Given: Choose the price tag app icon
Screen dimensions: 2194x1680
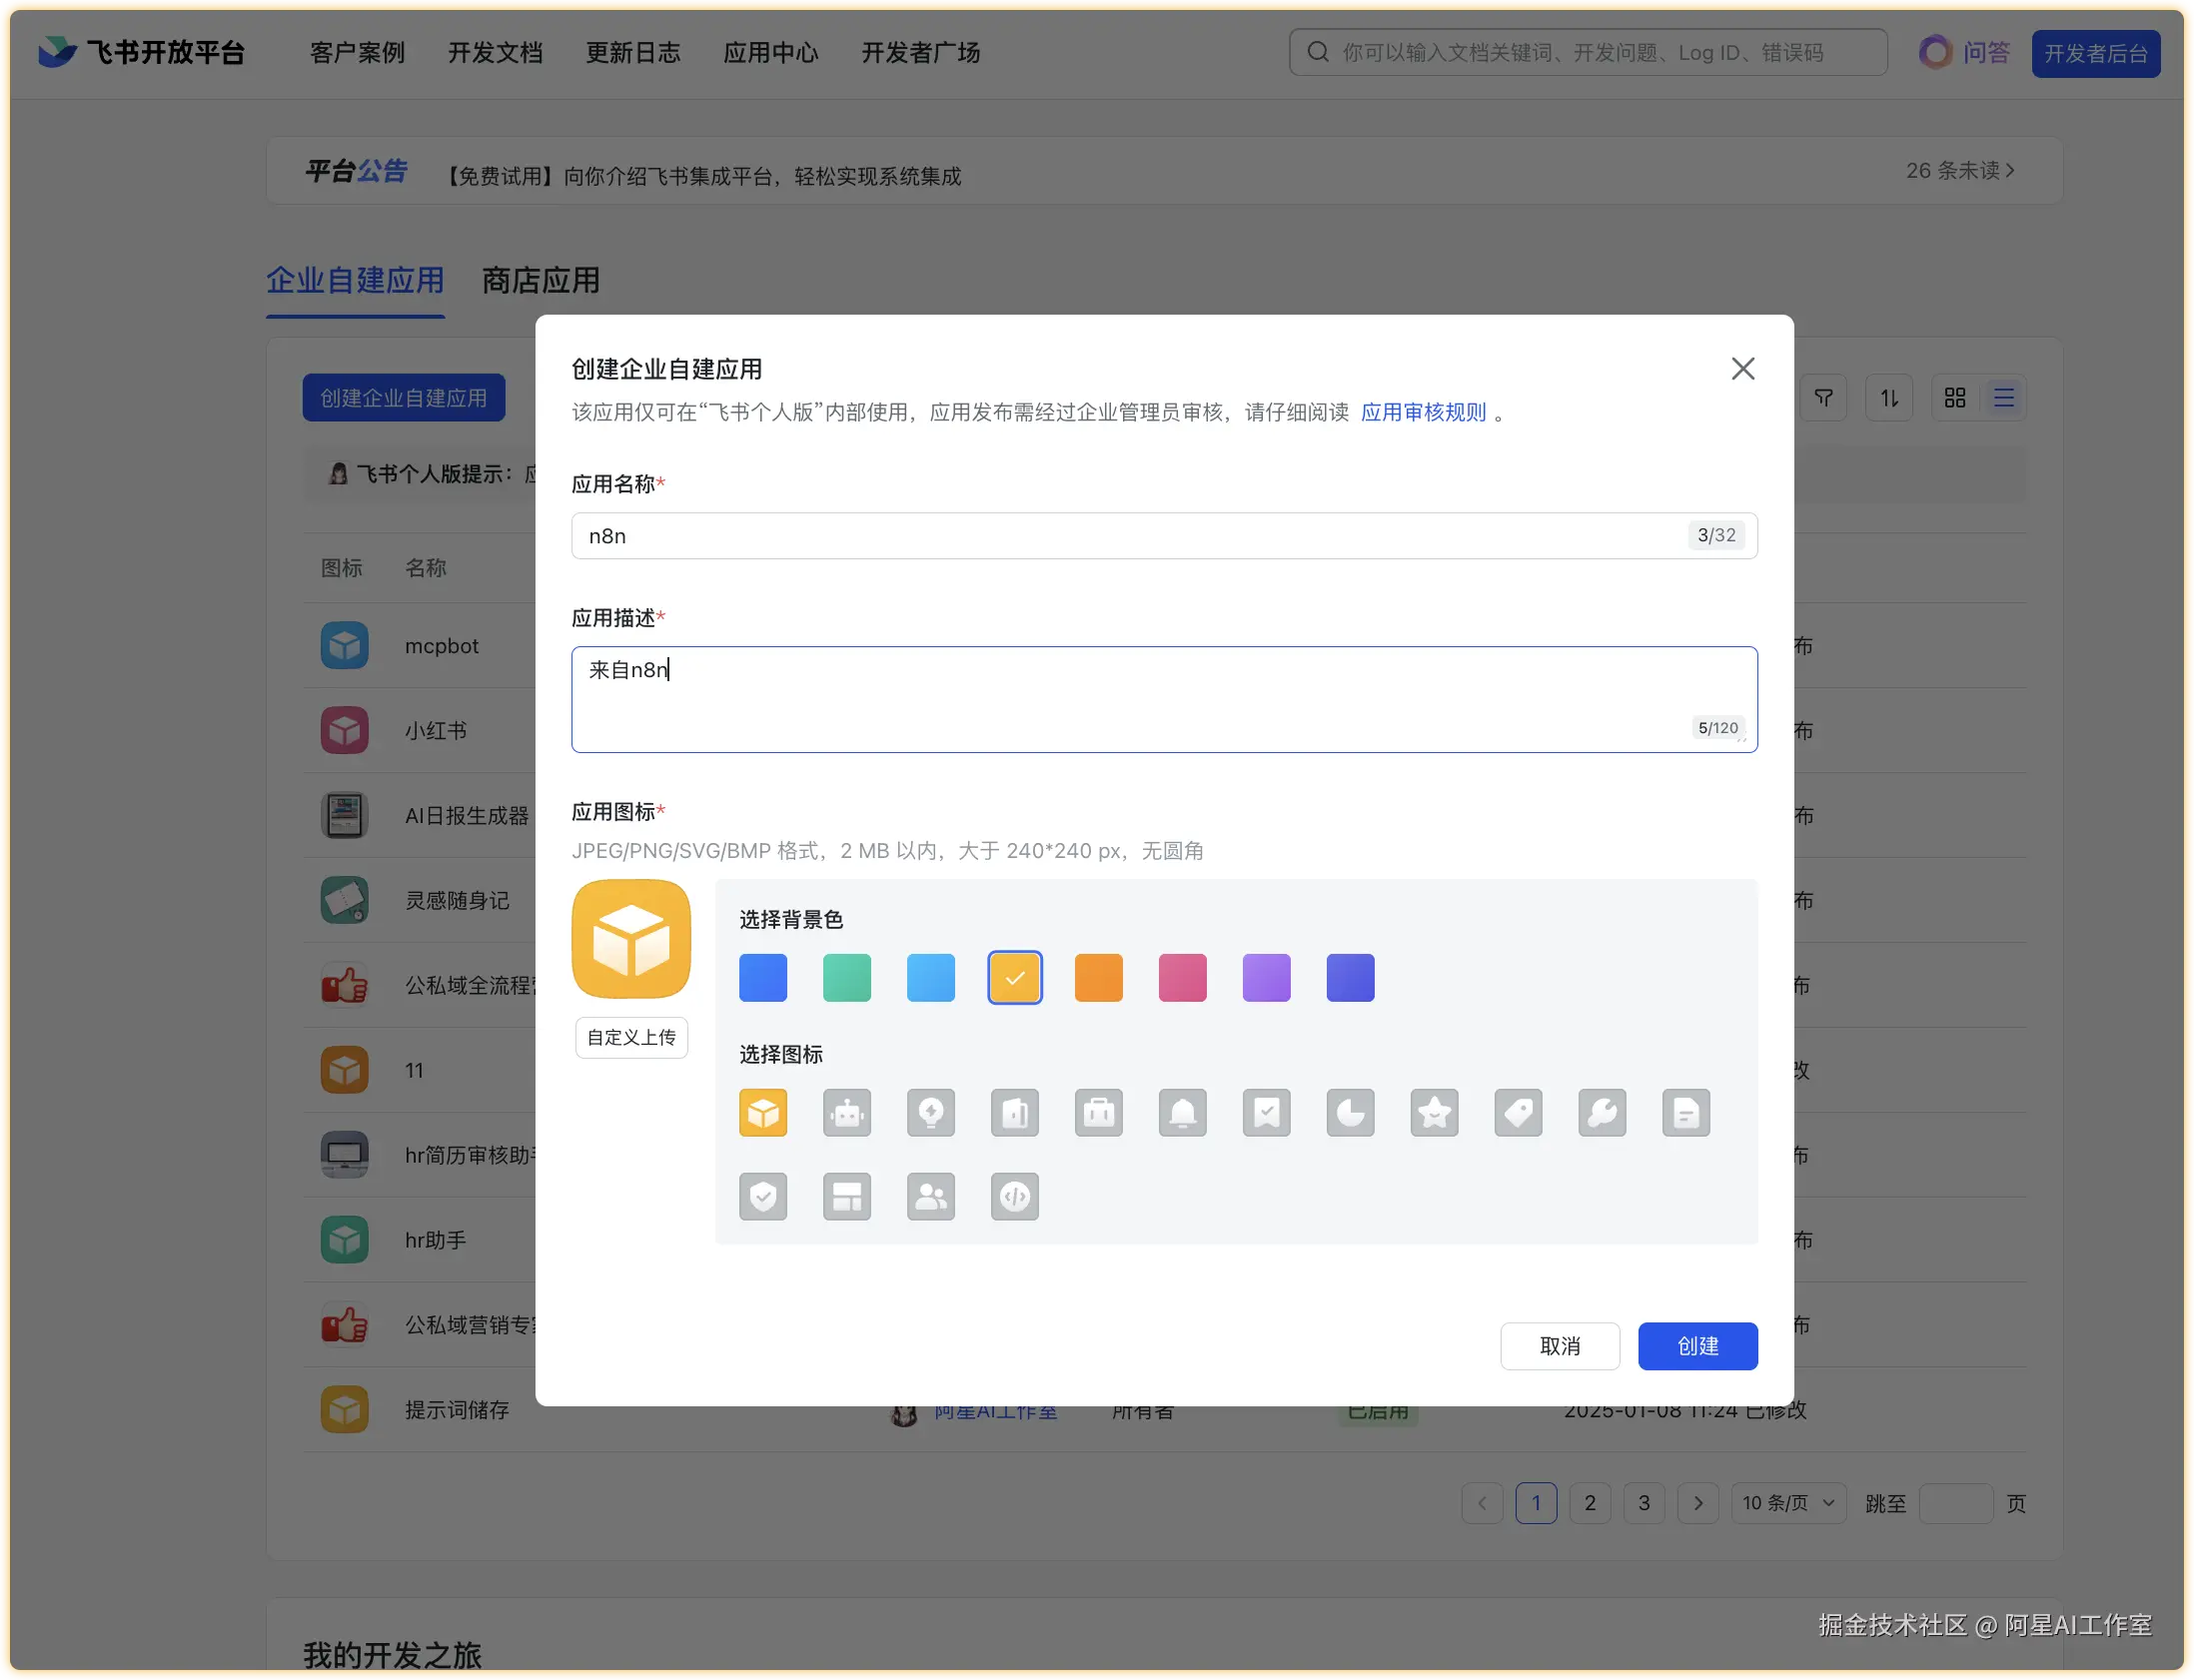Looking at the screenshot, I should pos(1519,1113).
